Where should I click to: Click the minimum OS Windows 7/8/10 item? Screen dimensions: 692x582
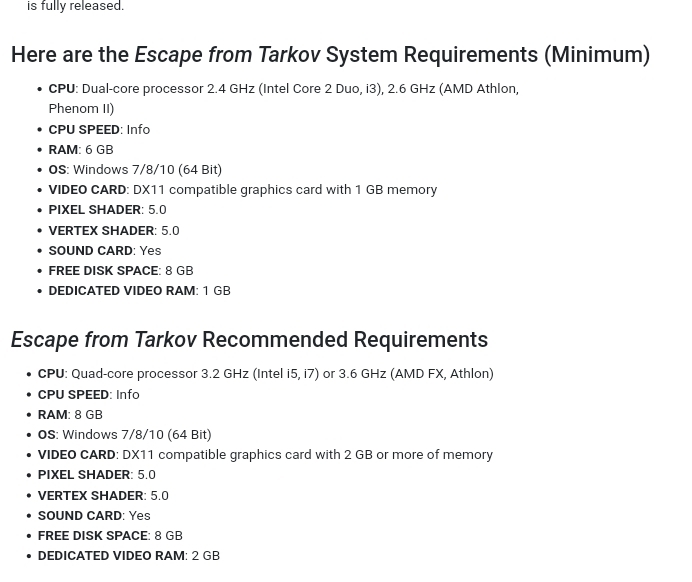point(135,170)
